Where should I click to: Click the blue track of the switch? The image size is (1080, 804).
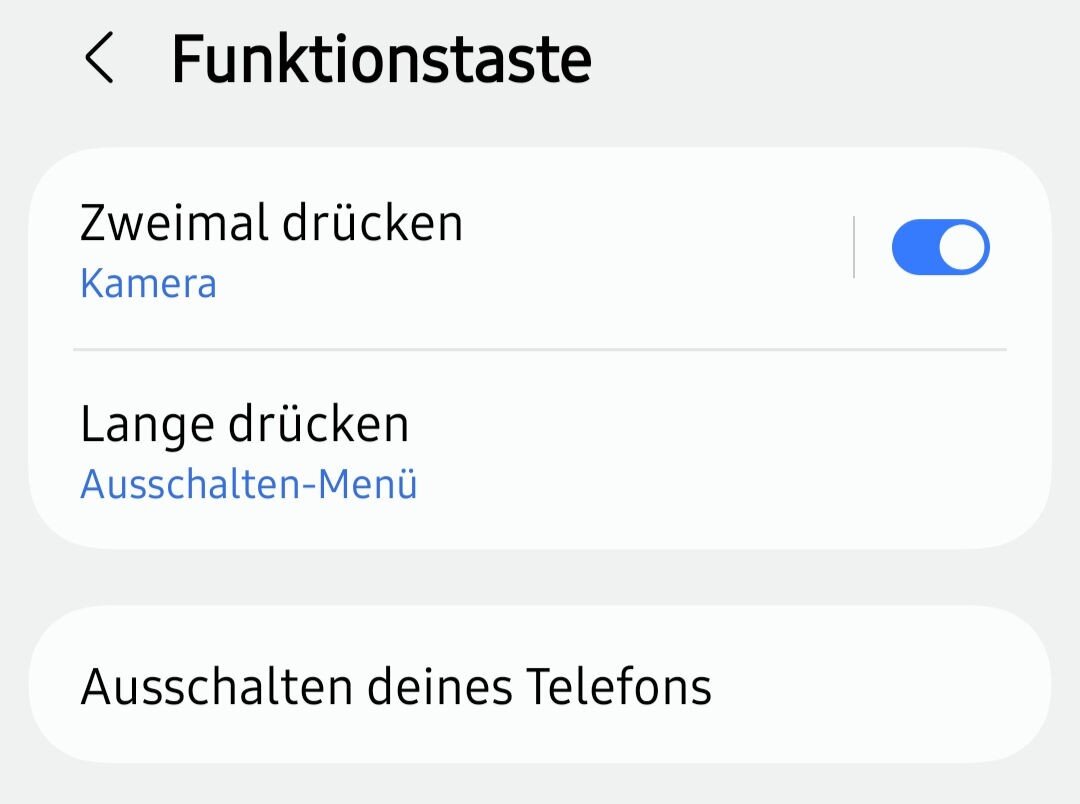coord(912,247)
